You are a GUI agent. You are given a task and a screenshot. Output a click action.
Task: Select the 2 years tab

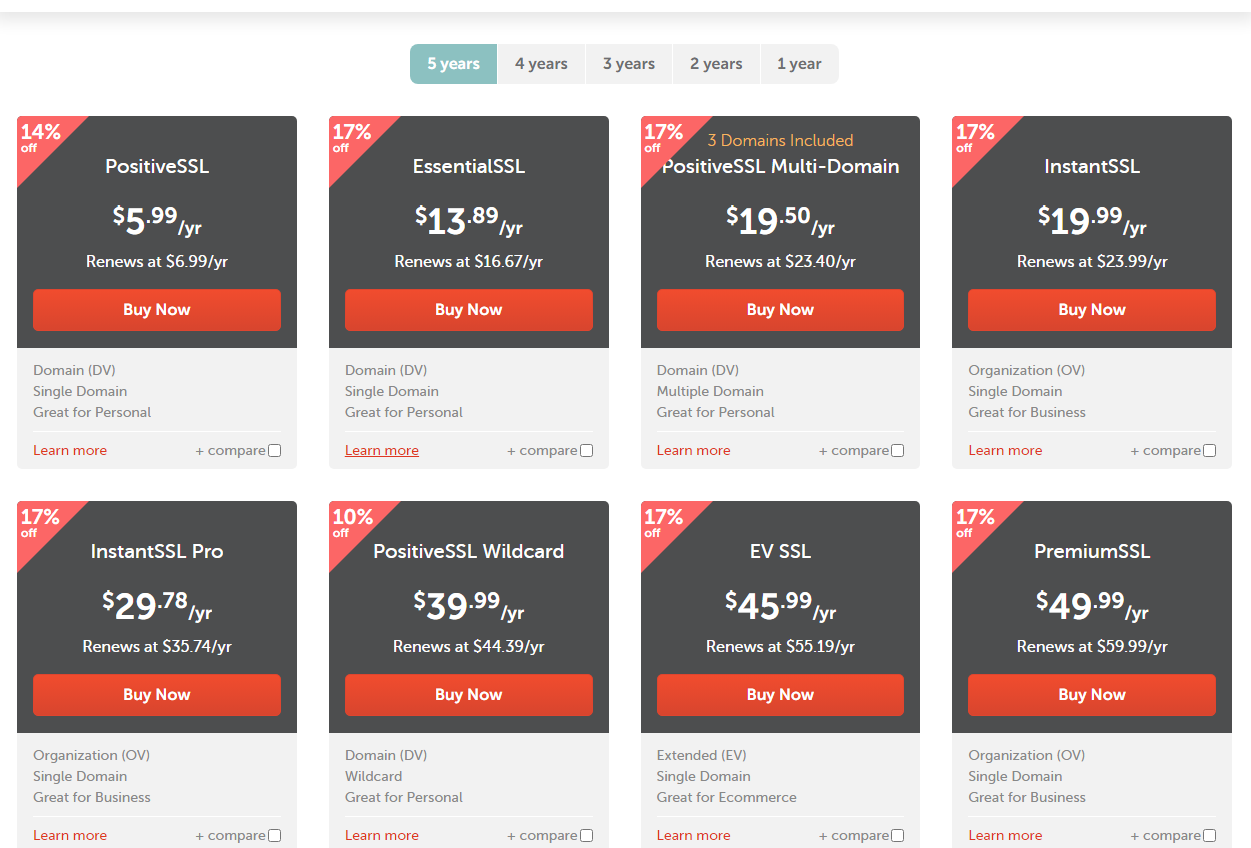click(x=716, y=64)
